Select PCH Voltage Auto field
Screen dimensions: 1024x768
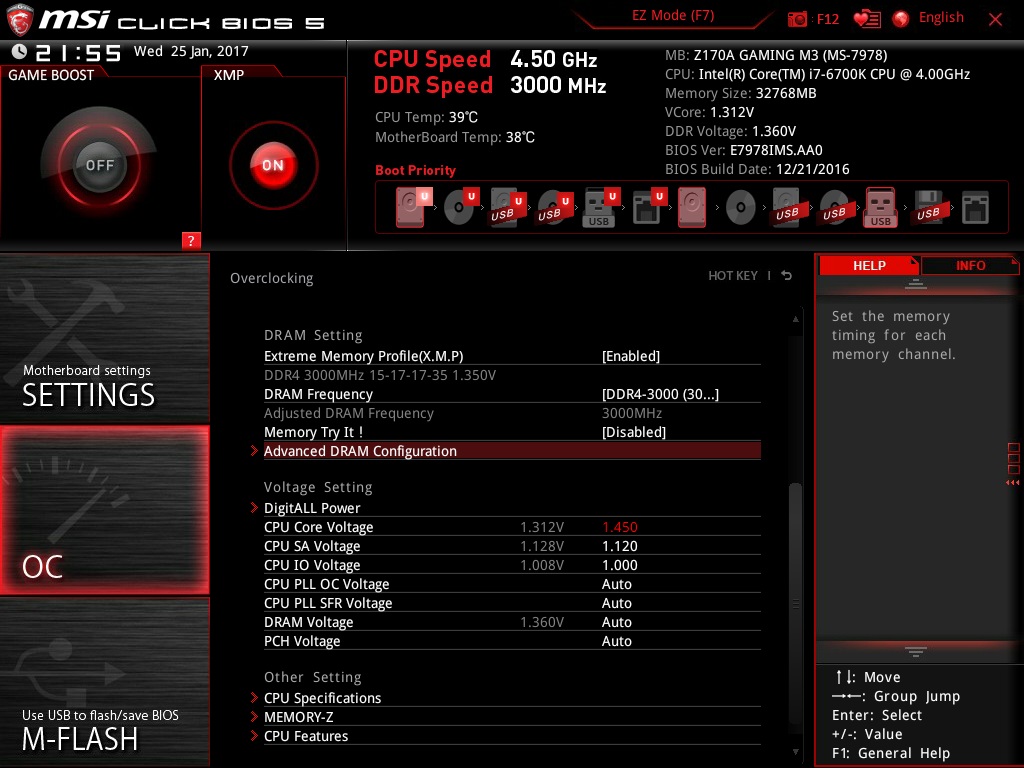[x=616, y=641]
